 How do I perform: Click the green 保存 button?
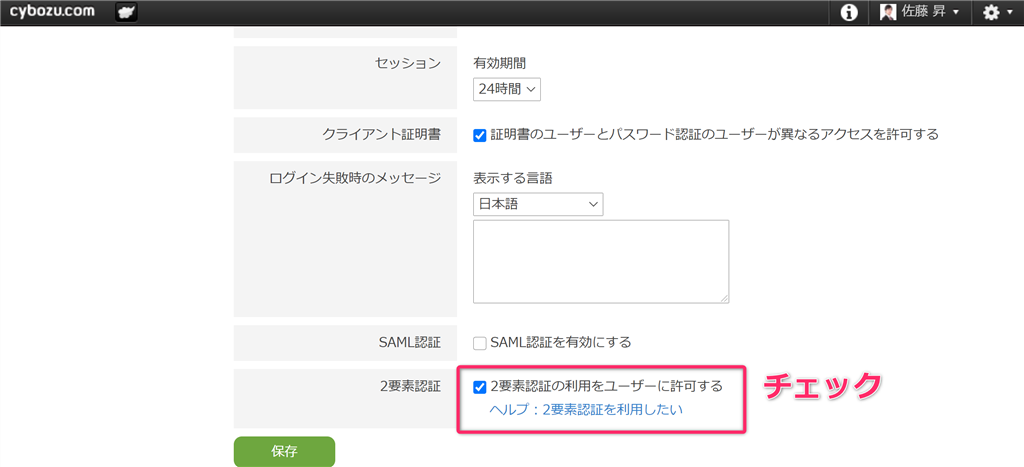click(x=284, y=451)
